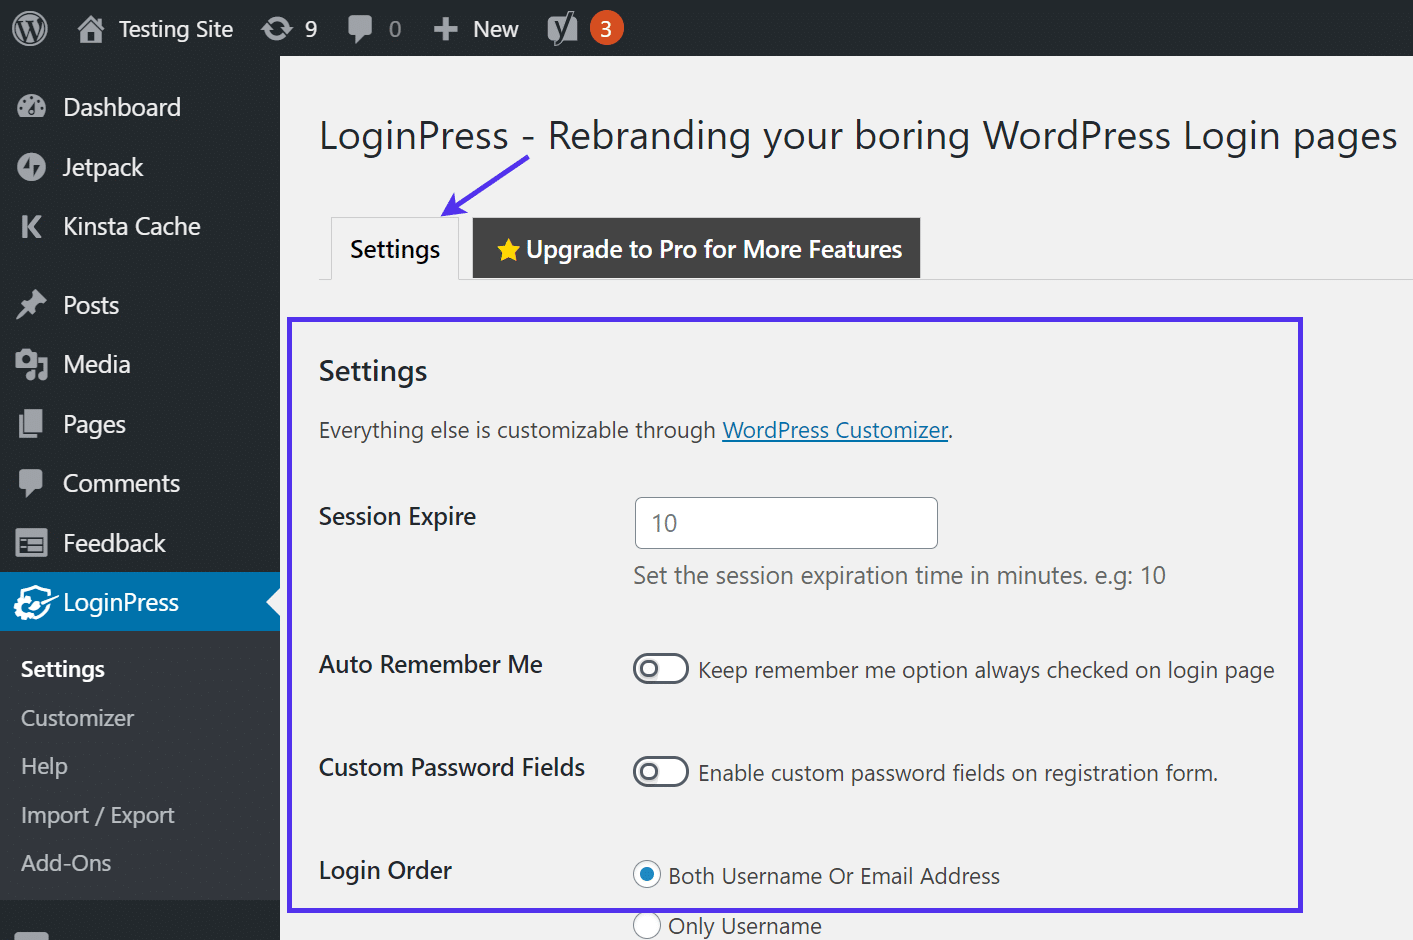Screen dimensions: 1413x940
Task: Click the Session Expire input field
Action: (x=785, y=522)
